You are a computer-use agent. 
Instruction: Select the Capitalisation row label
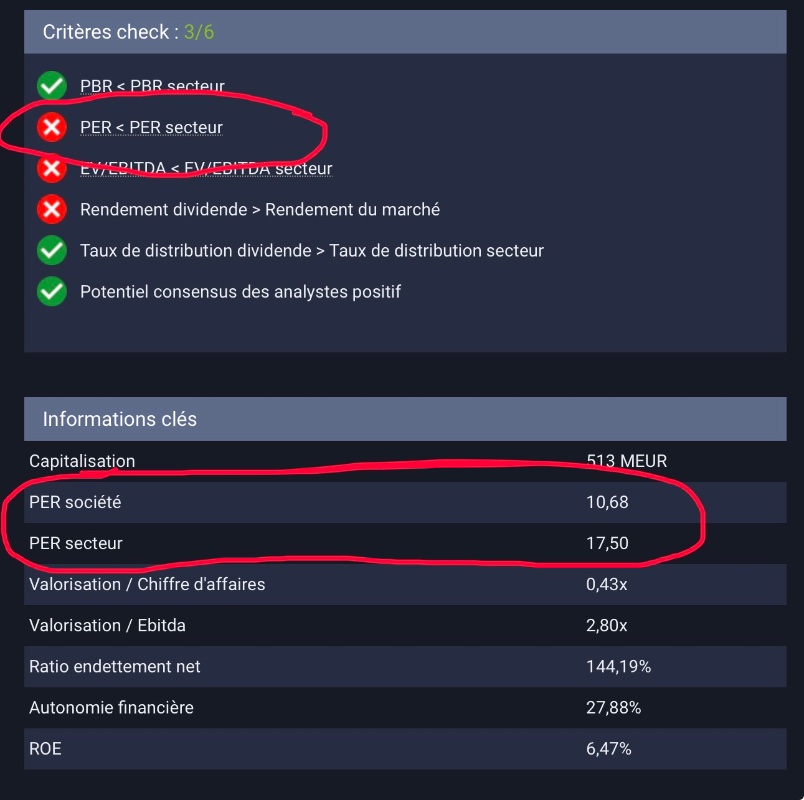(x=82, y=461)
